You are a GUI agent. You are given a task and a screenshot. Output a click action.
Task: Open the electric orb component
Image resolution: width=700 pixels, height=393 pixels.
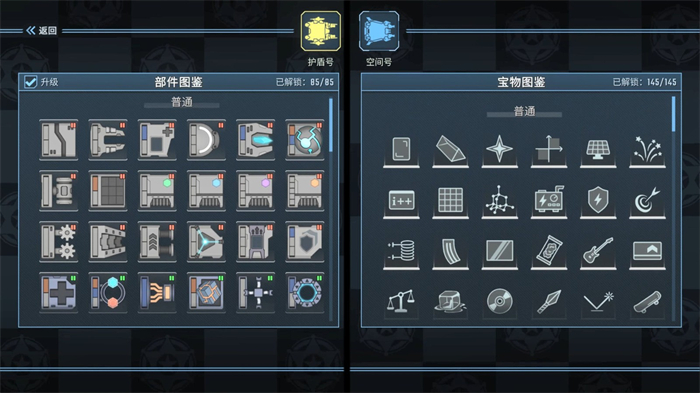click(304, 140)
